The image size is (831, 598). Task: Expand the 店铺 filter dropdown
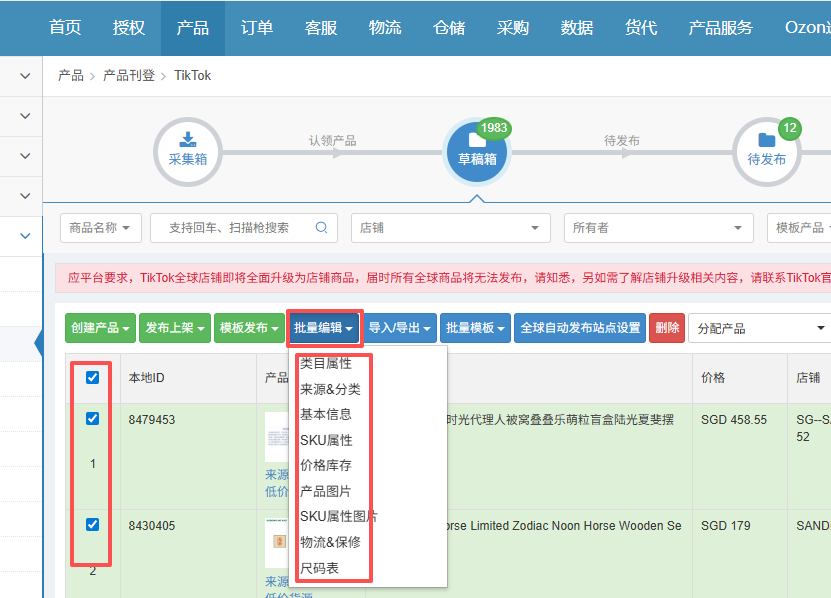450,228
